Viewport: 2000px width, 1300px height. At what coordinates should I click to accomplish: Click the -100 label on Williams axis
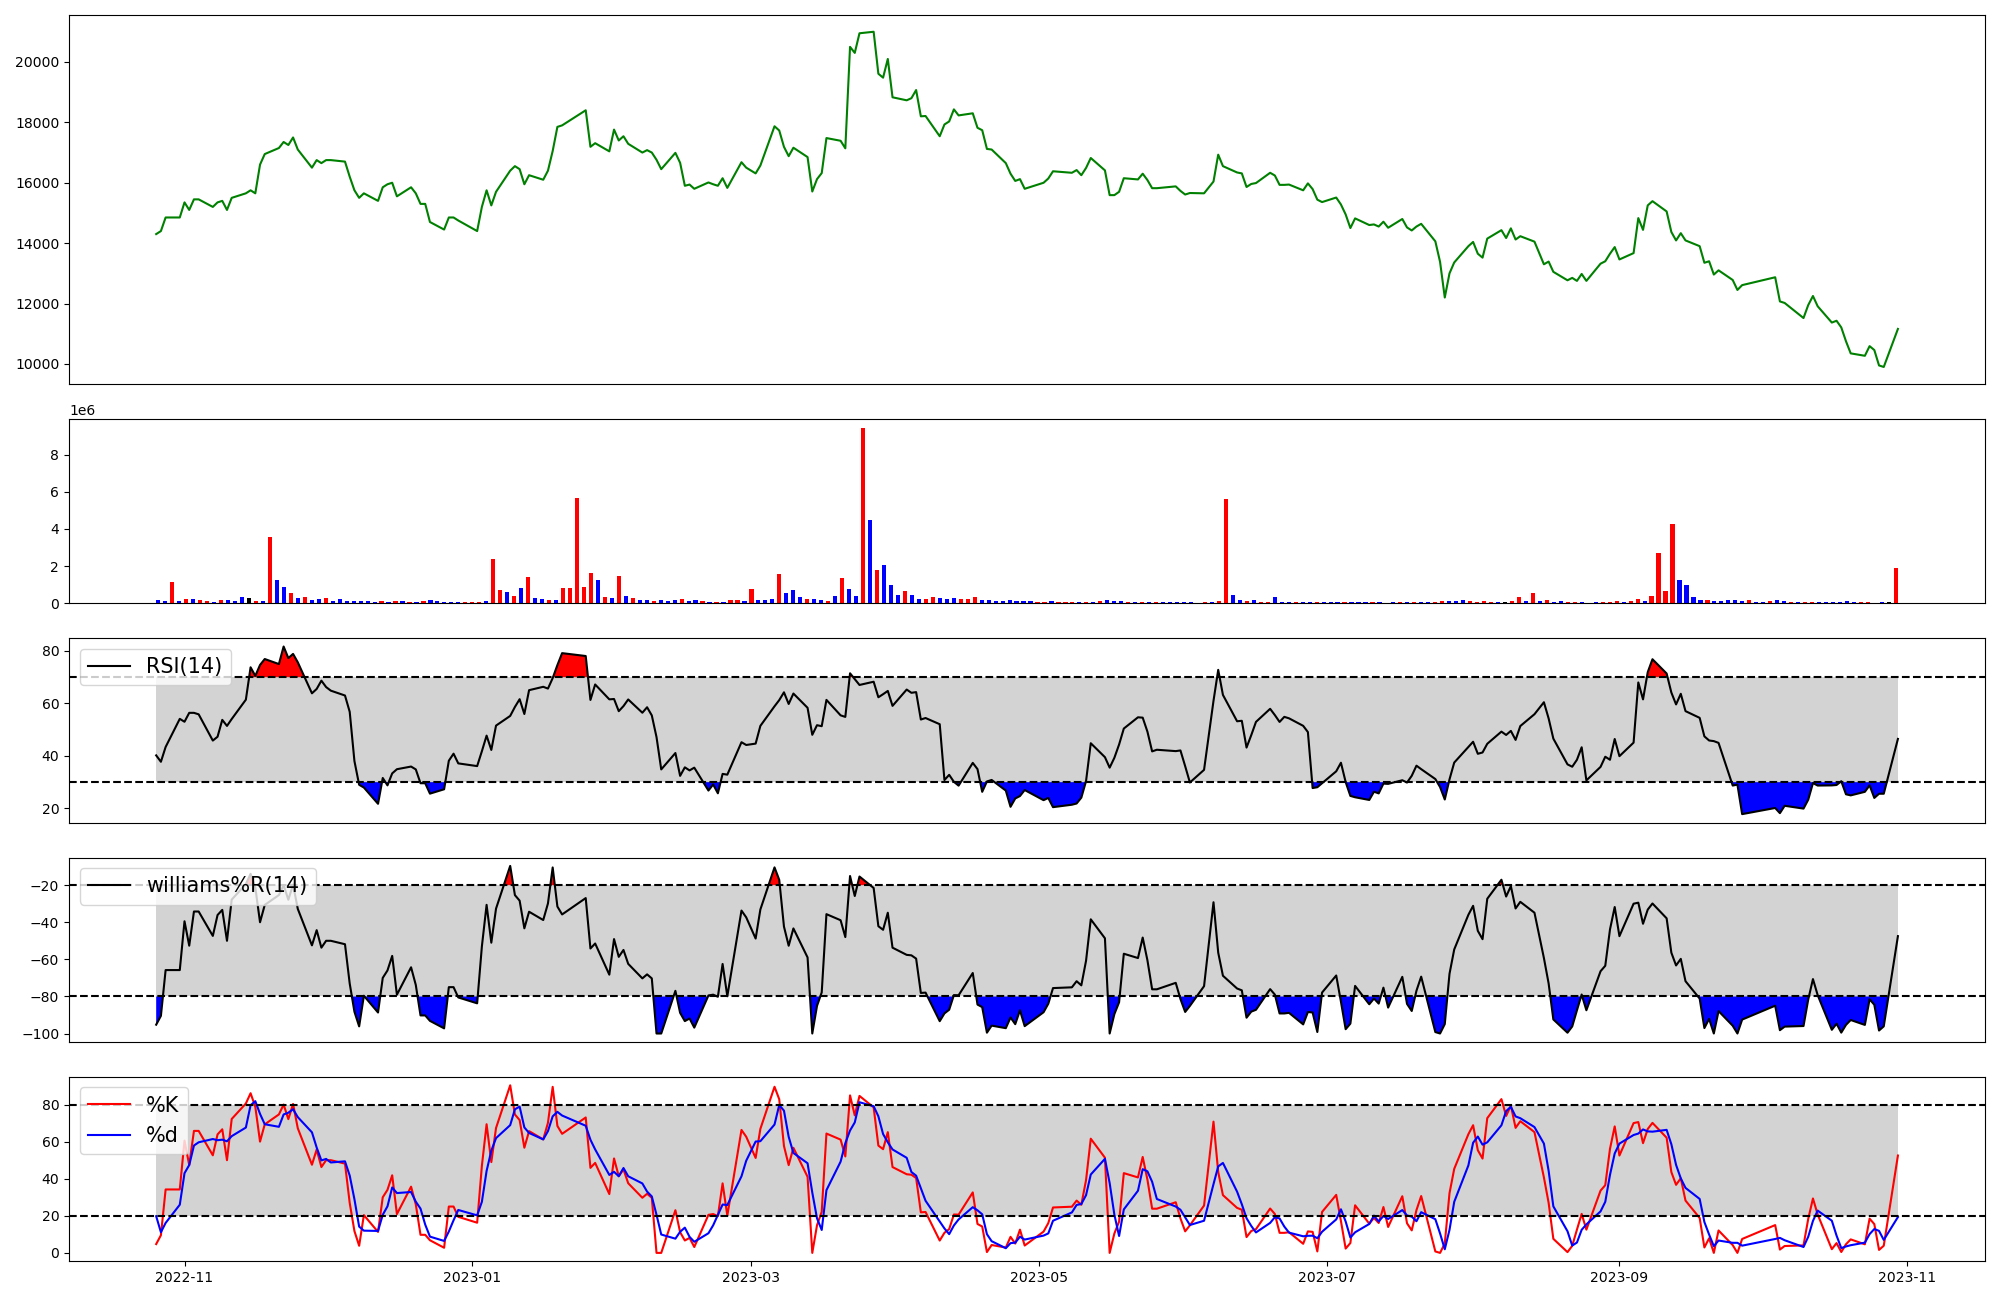pyautogui.click(x=40, y=1034)
